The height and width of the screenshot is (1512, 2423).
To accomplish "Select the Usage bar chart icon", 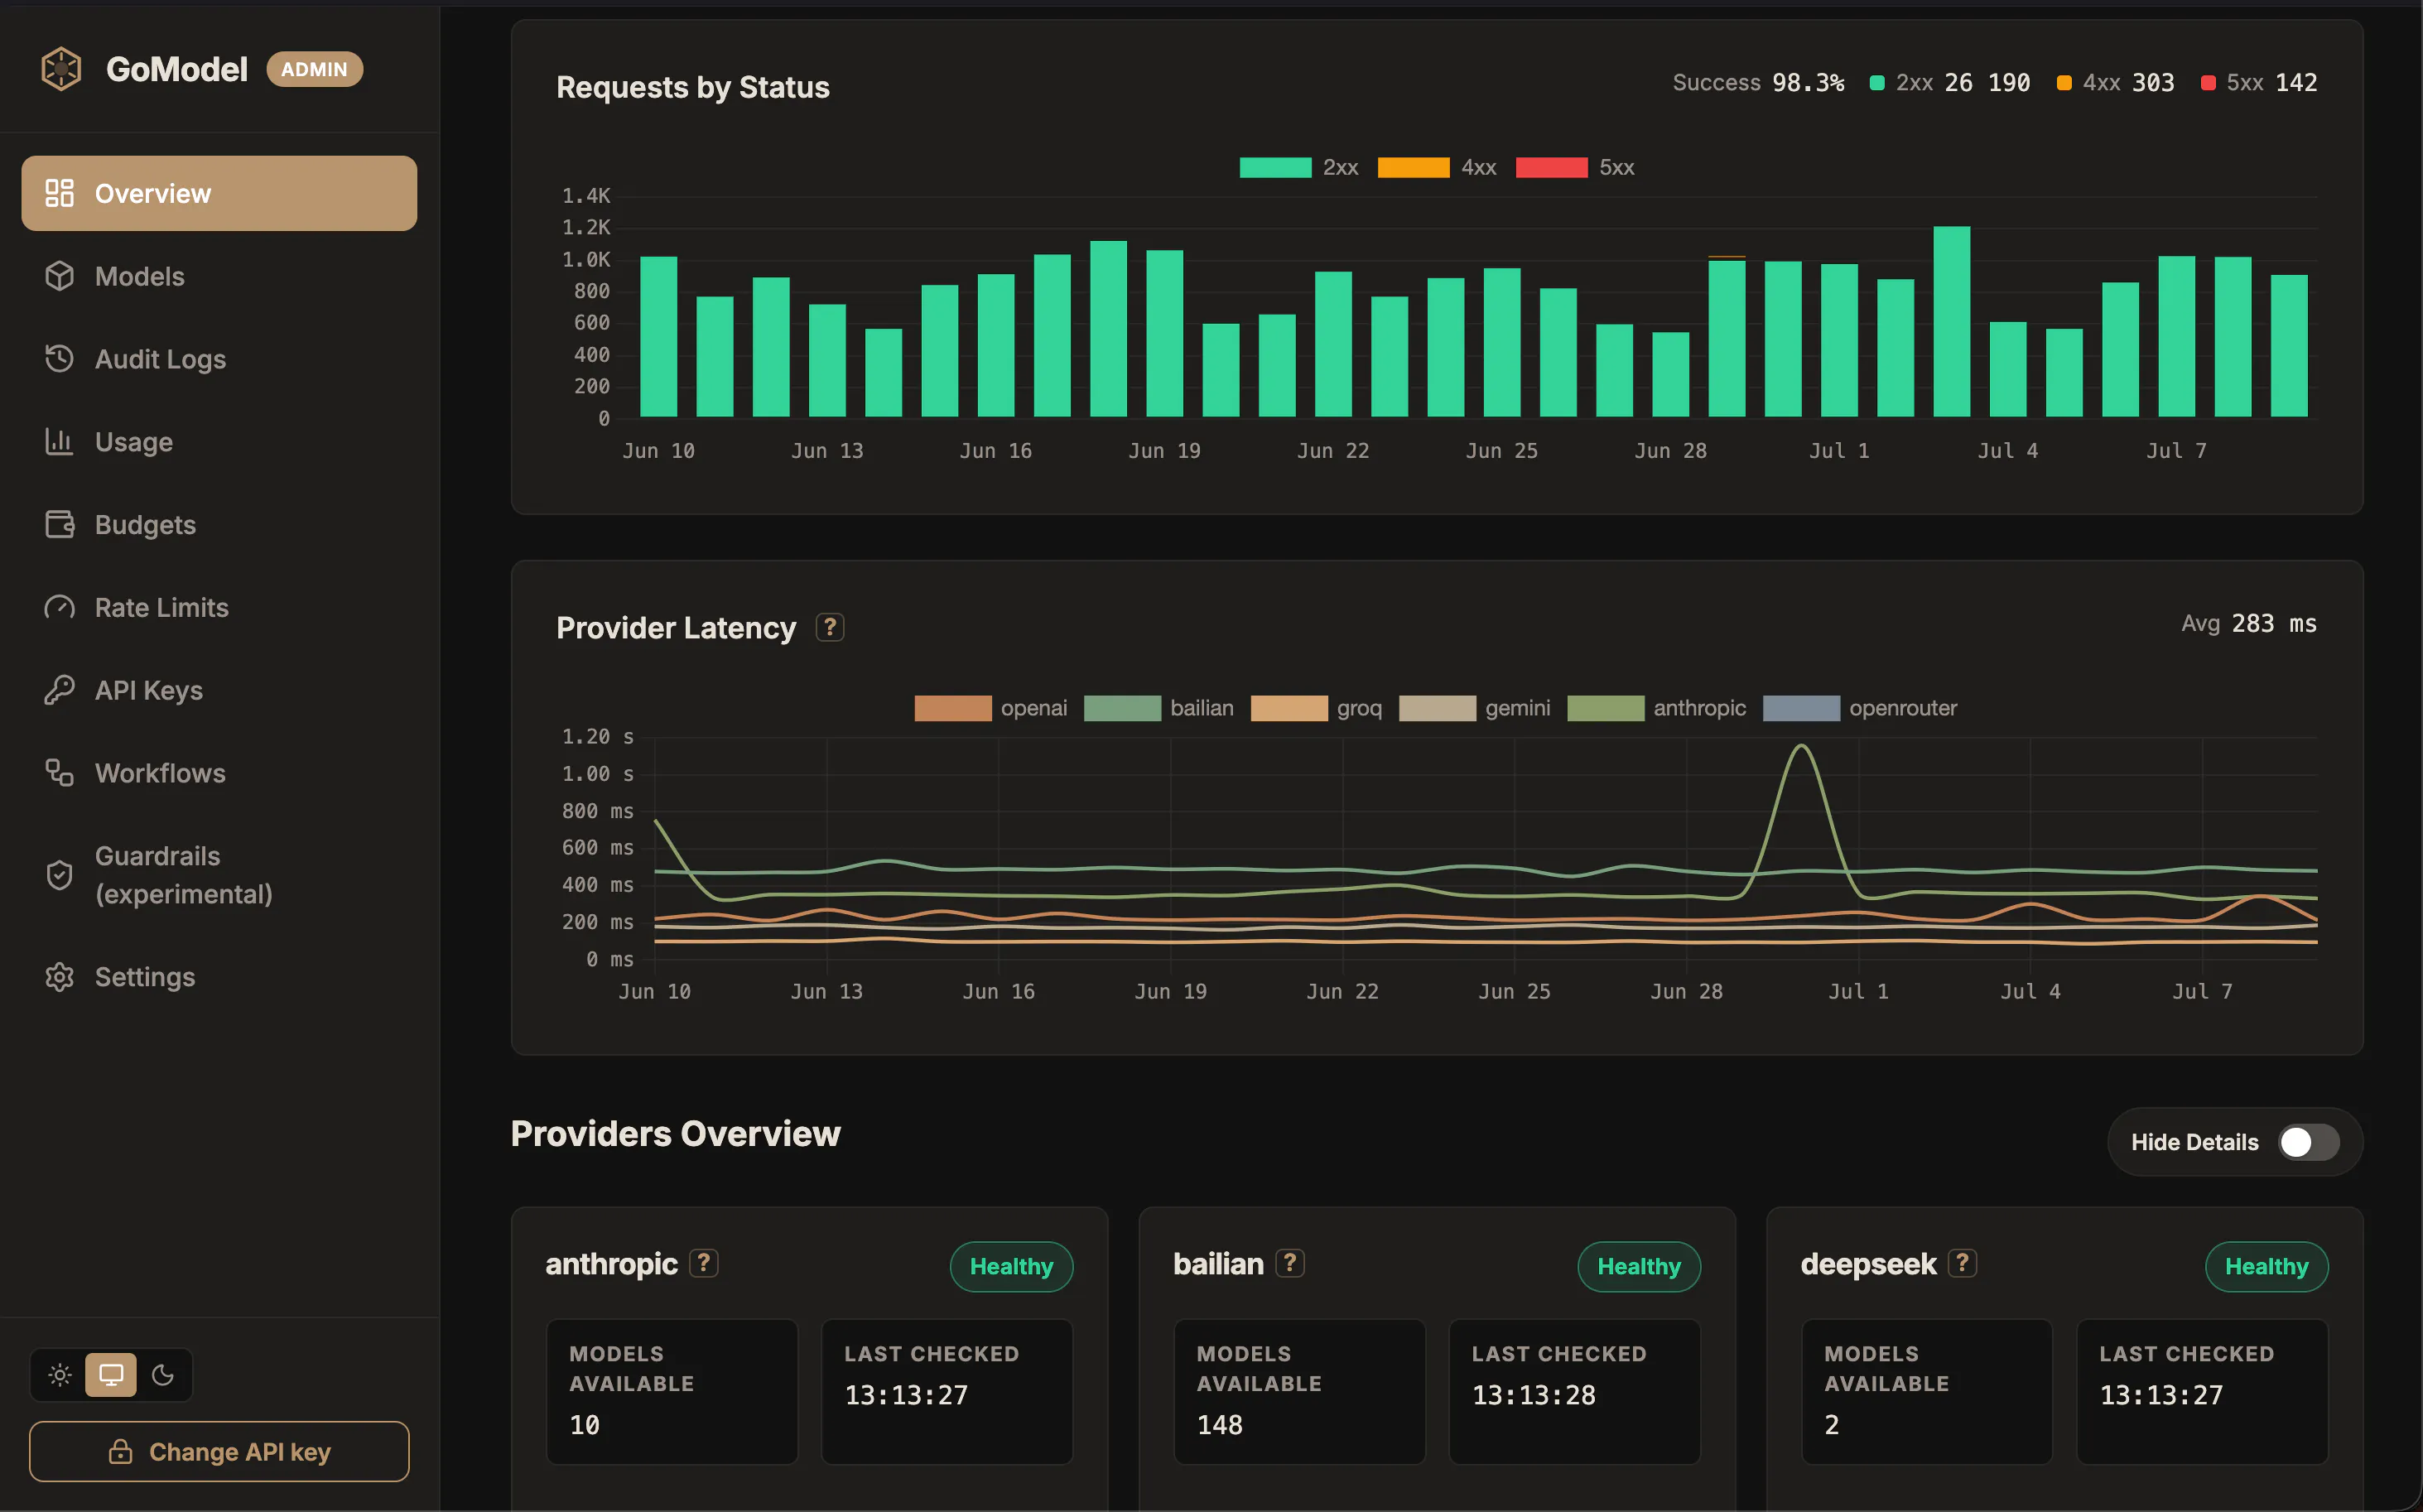I will tap(59, 441).
